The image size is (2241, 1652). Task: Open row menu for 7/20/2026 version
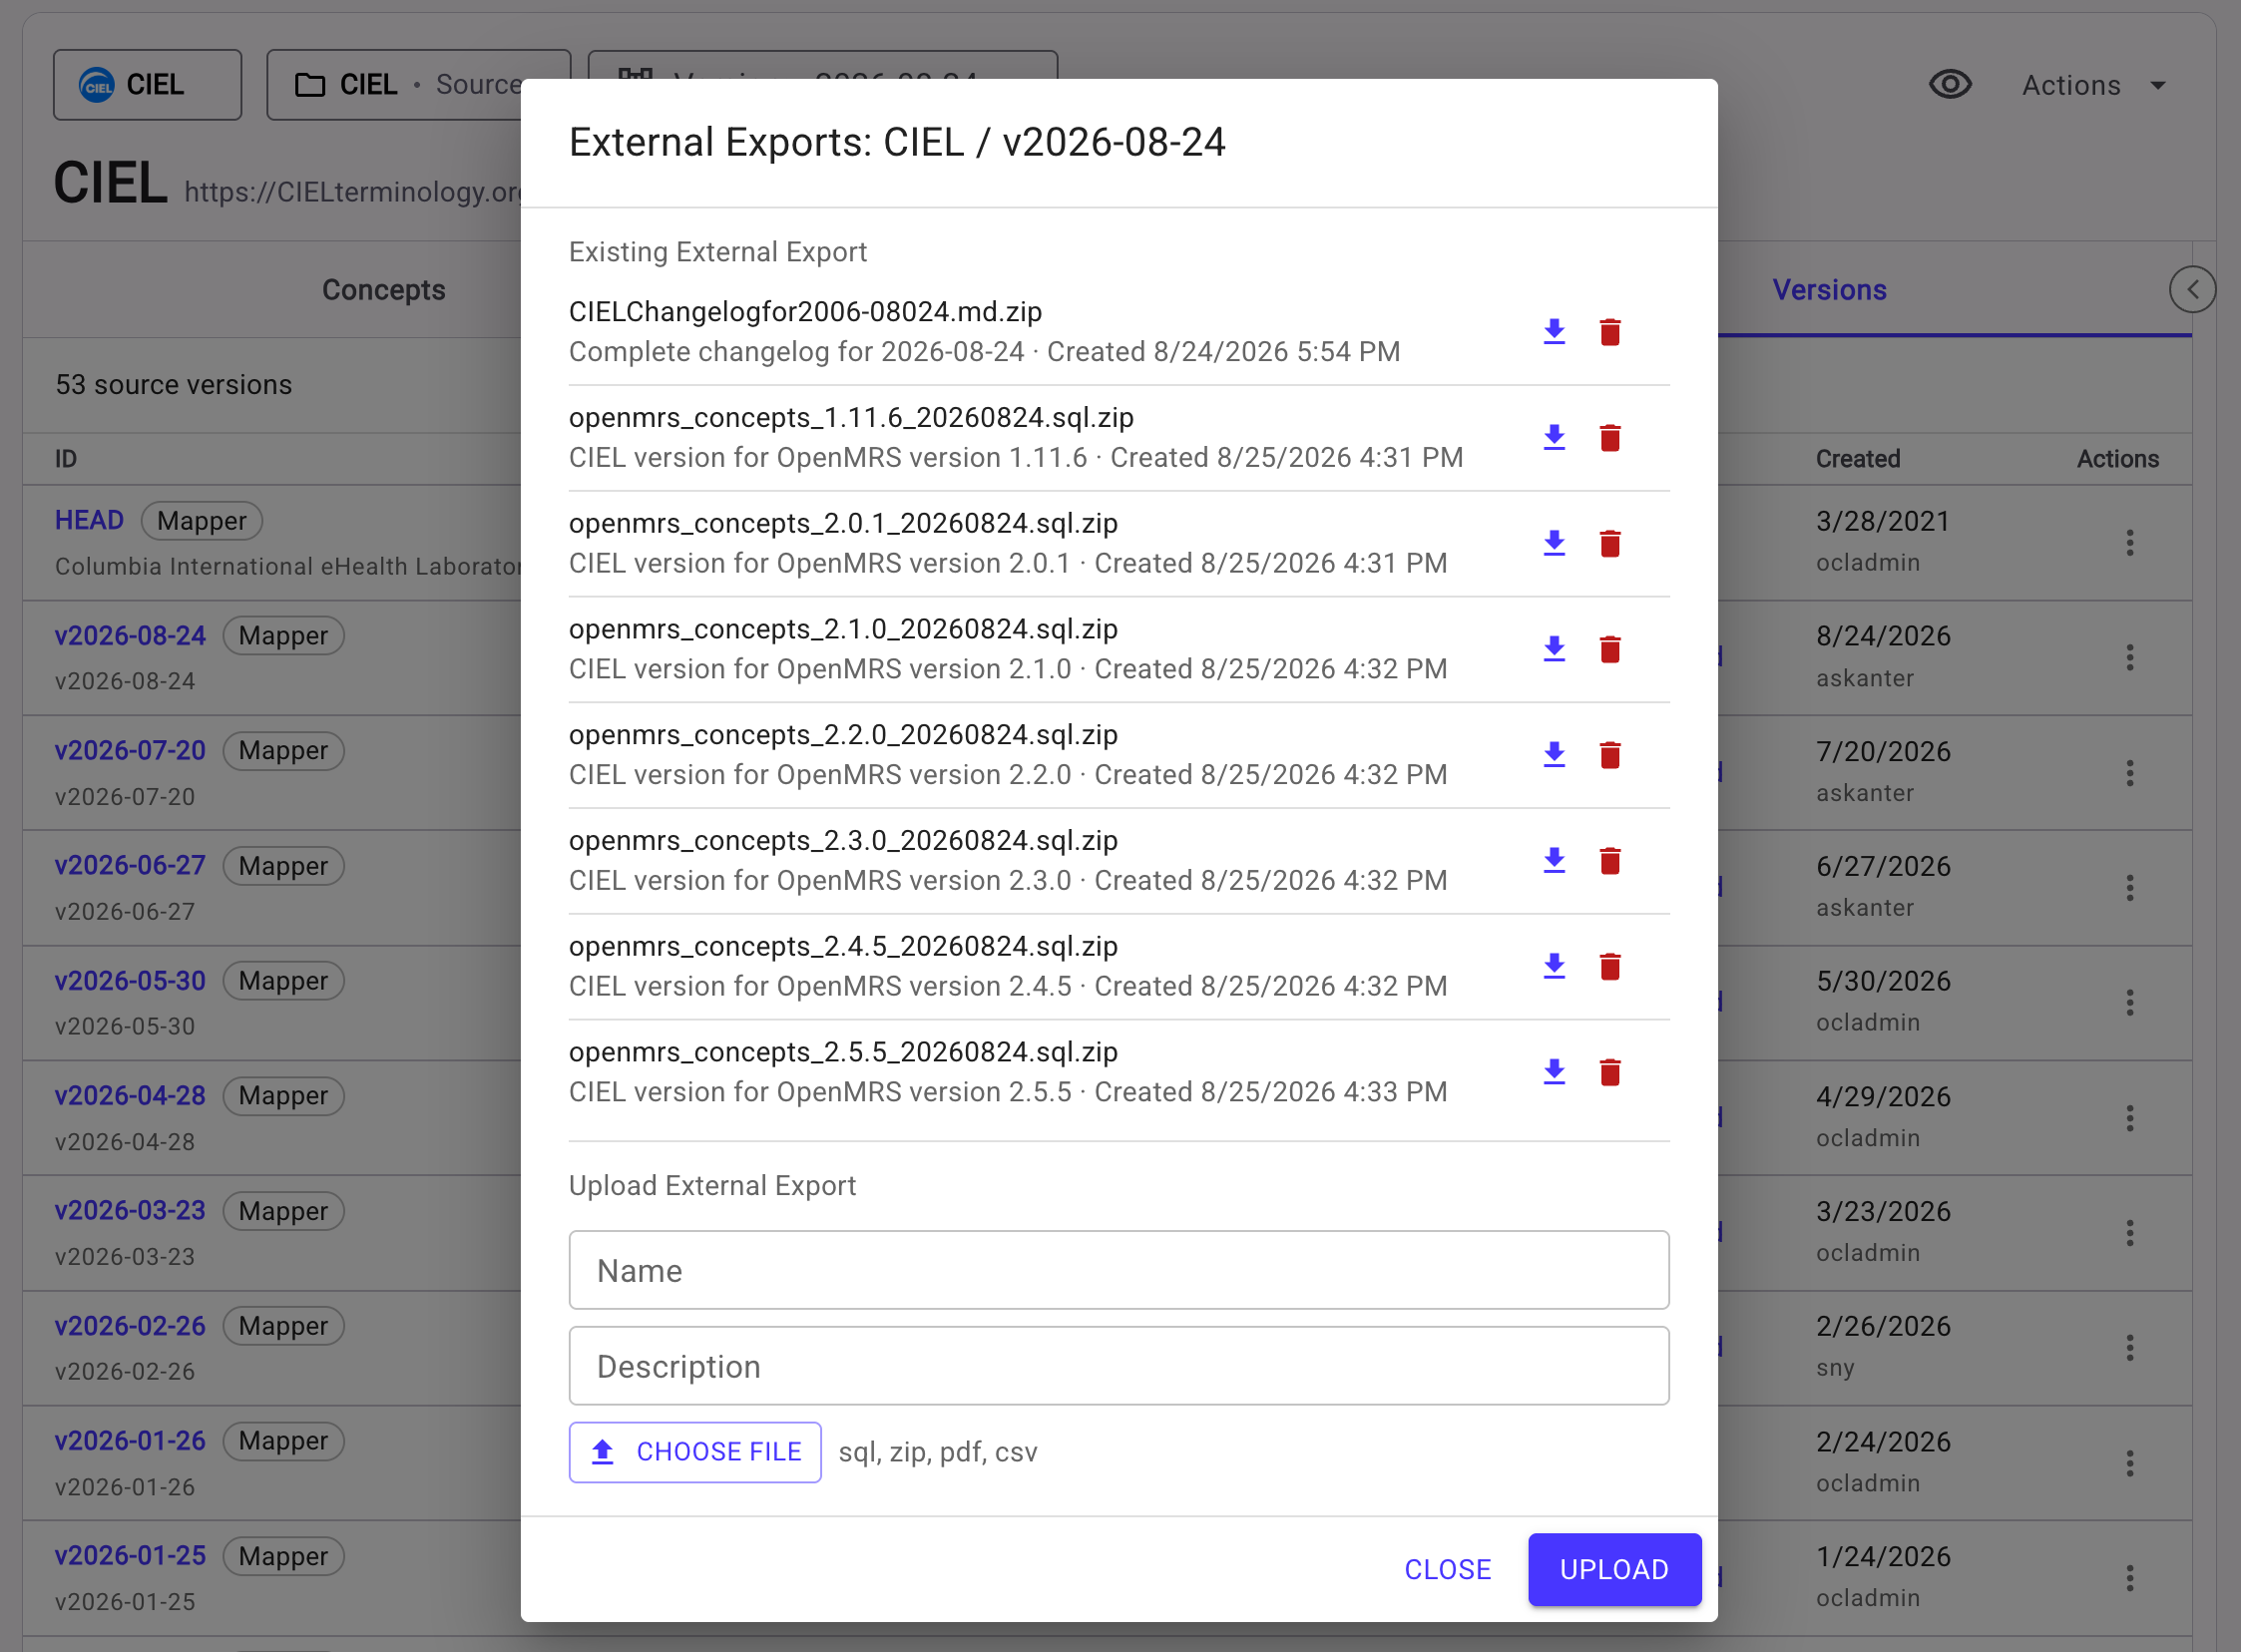pos(2130,772)
